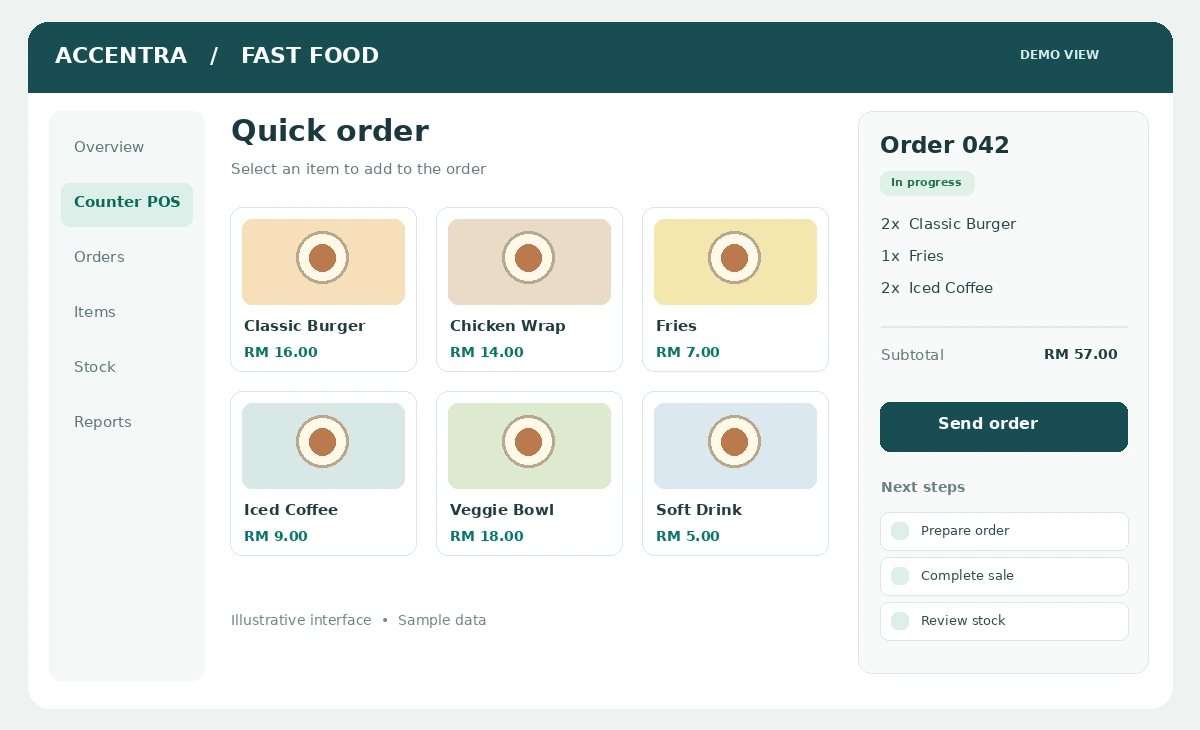Click the Classic Burger item name
The height and width of the screenshot is (730, 1200).
pyautogui.click(x=305, y=326)
